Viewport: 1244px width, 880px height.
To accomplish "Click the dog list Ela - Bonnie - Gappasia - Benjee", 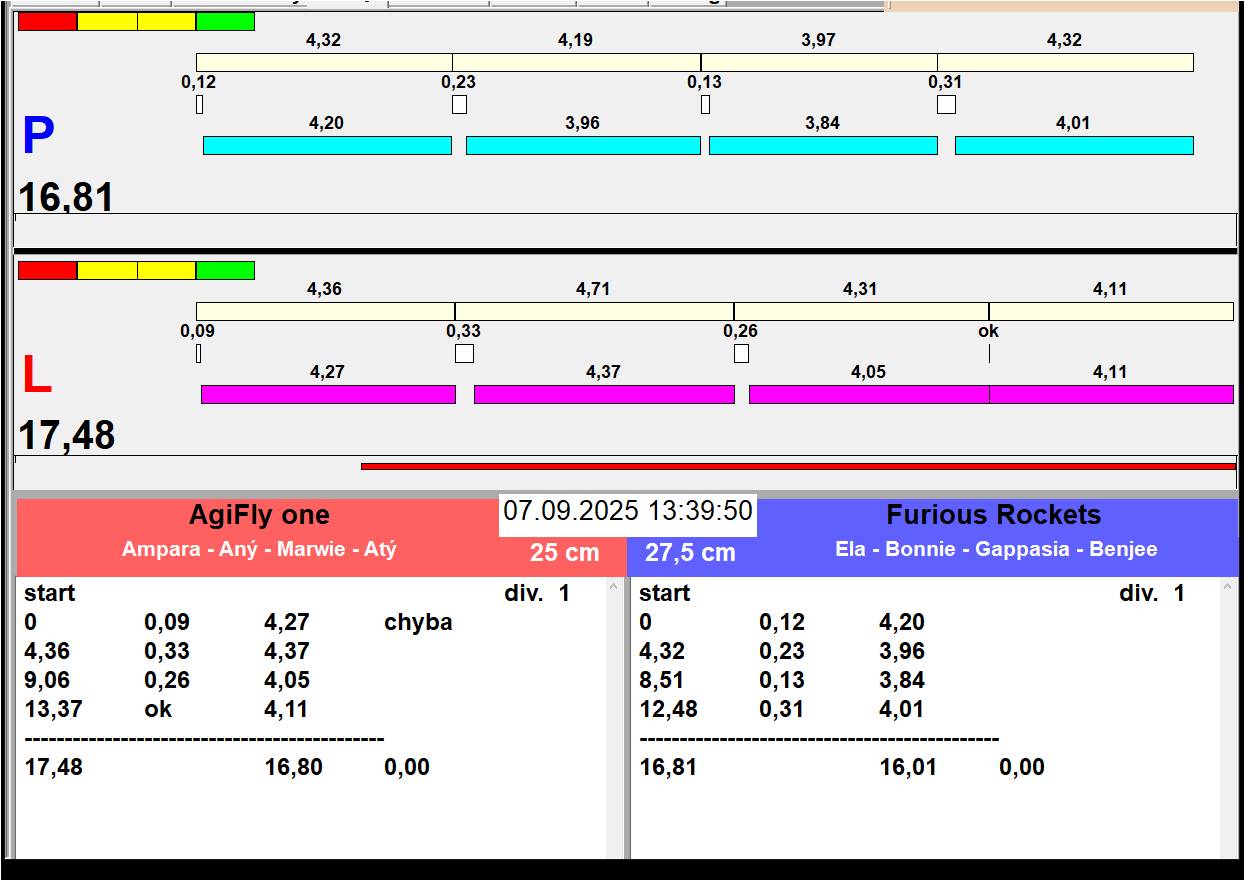I will pyautogui.click(x=996, y=549).
